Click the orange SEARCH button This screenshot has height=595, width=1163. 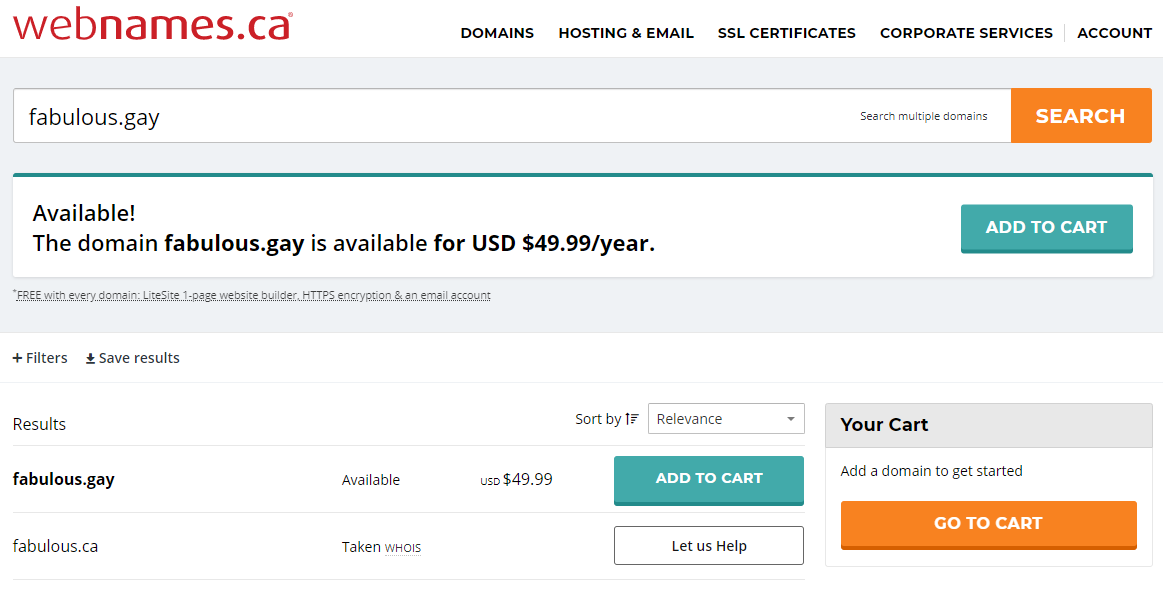(1081, 116)
